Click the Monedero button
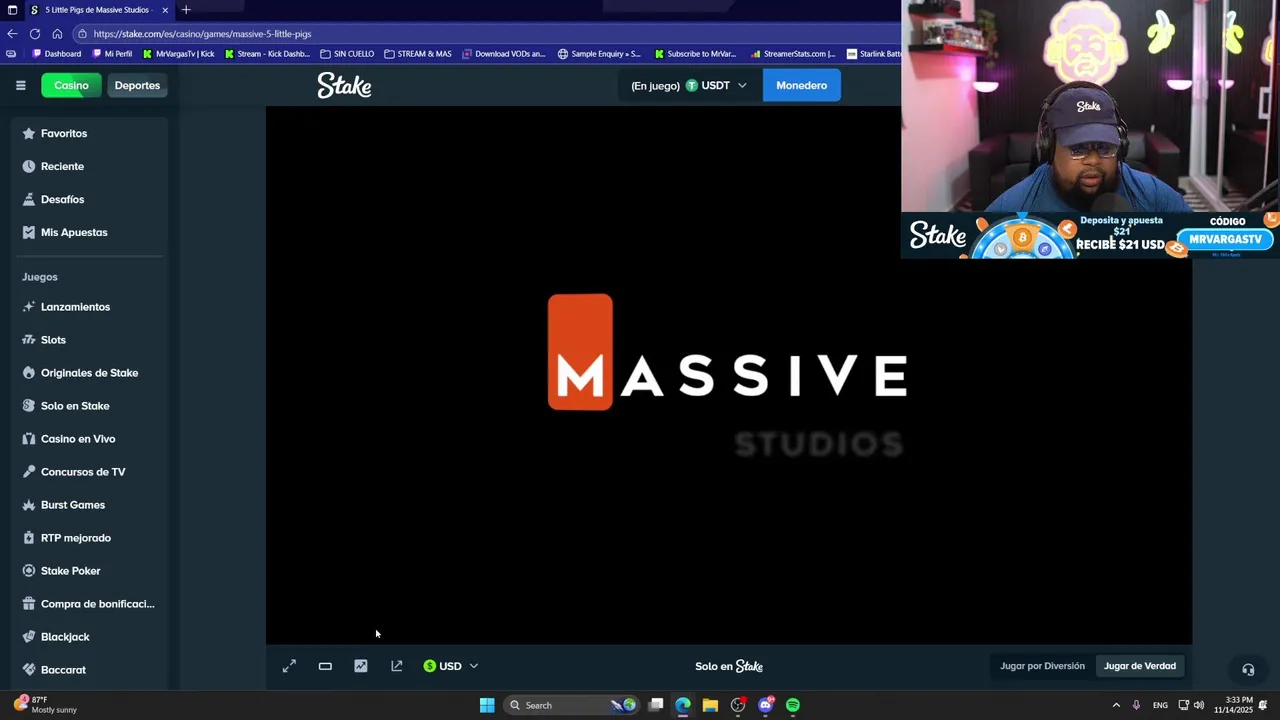Viewport: 1280px width, 720px height. (x=802, y=85)
